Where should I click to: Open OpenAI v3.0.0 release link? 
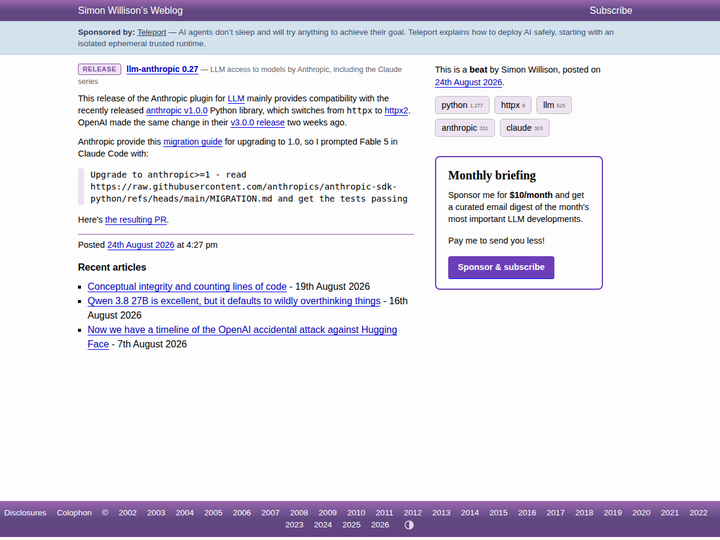pos(257,123)
